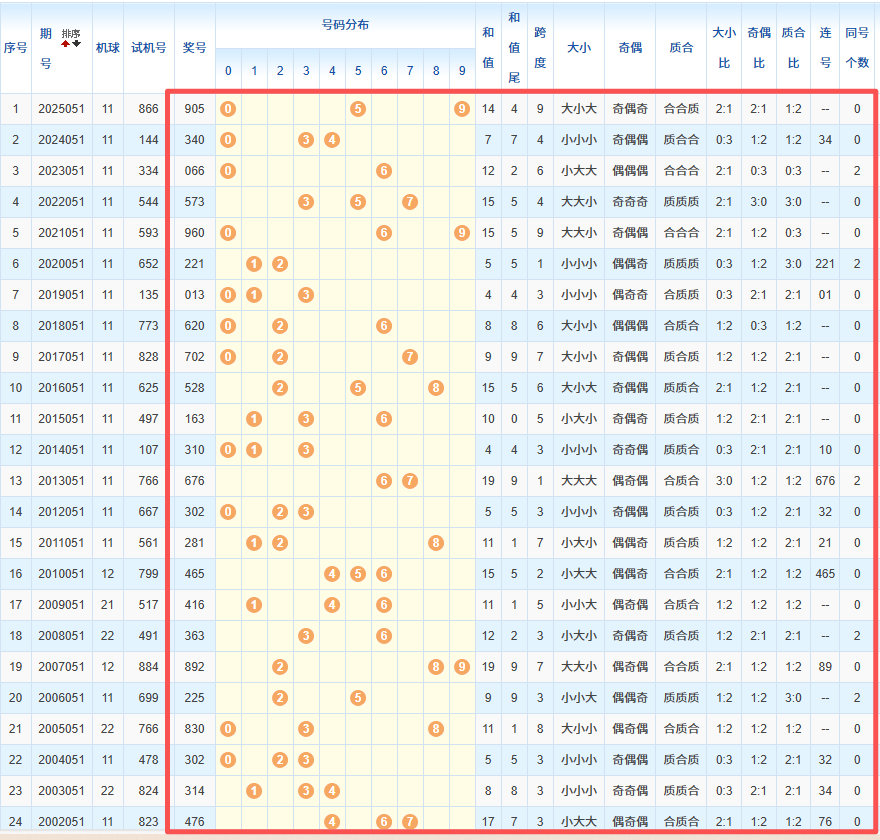Screen dimensions: 880x840
Task: Click the red ascending sort arrow
Action: tap(65, 43)
